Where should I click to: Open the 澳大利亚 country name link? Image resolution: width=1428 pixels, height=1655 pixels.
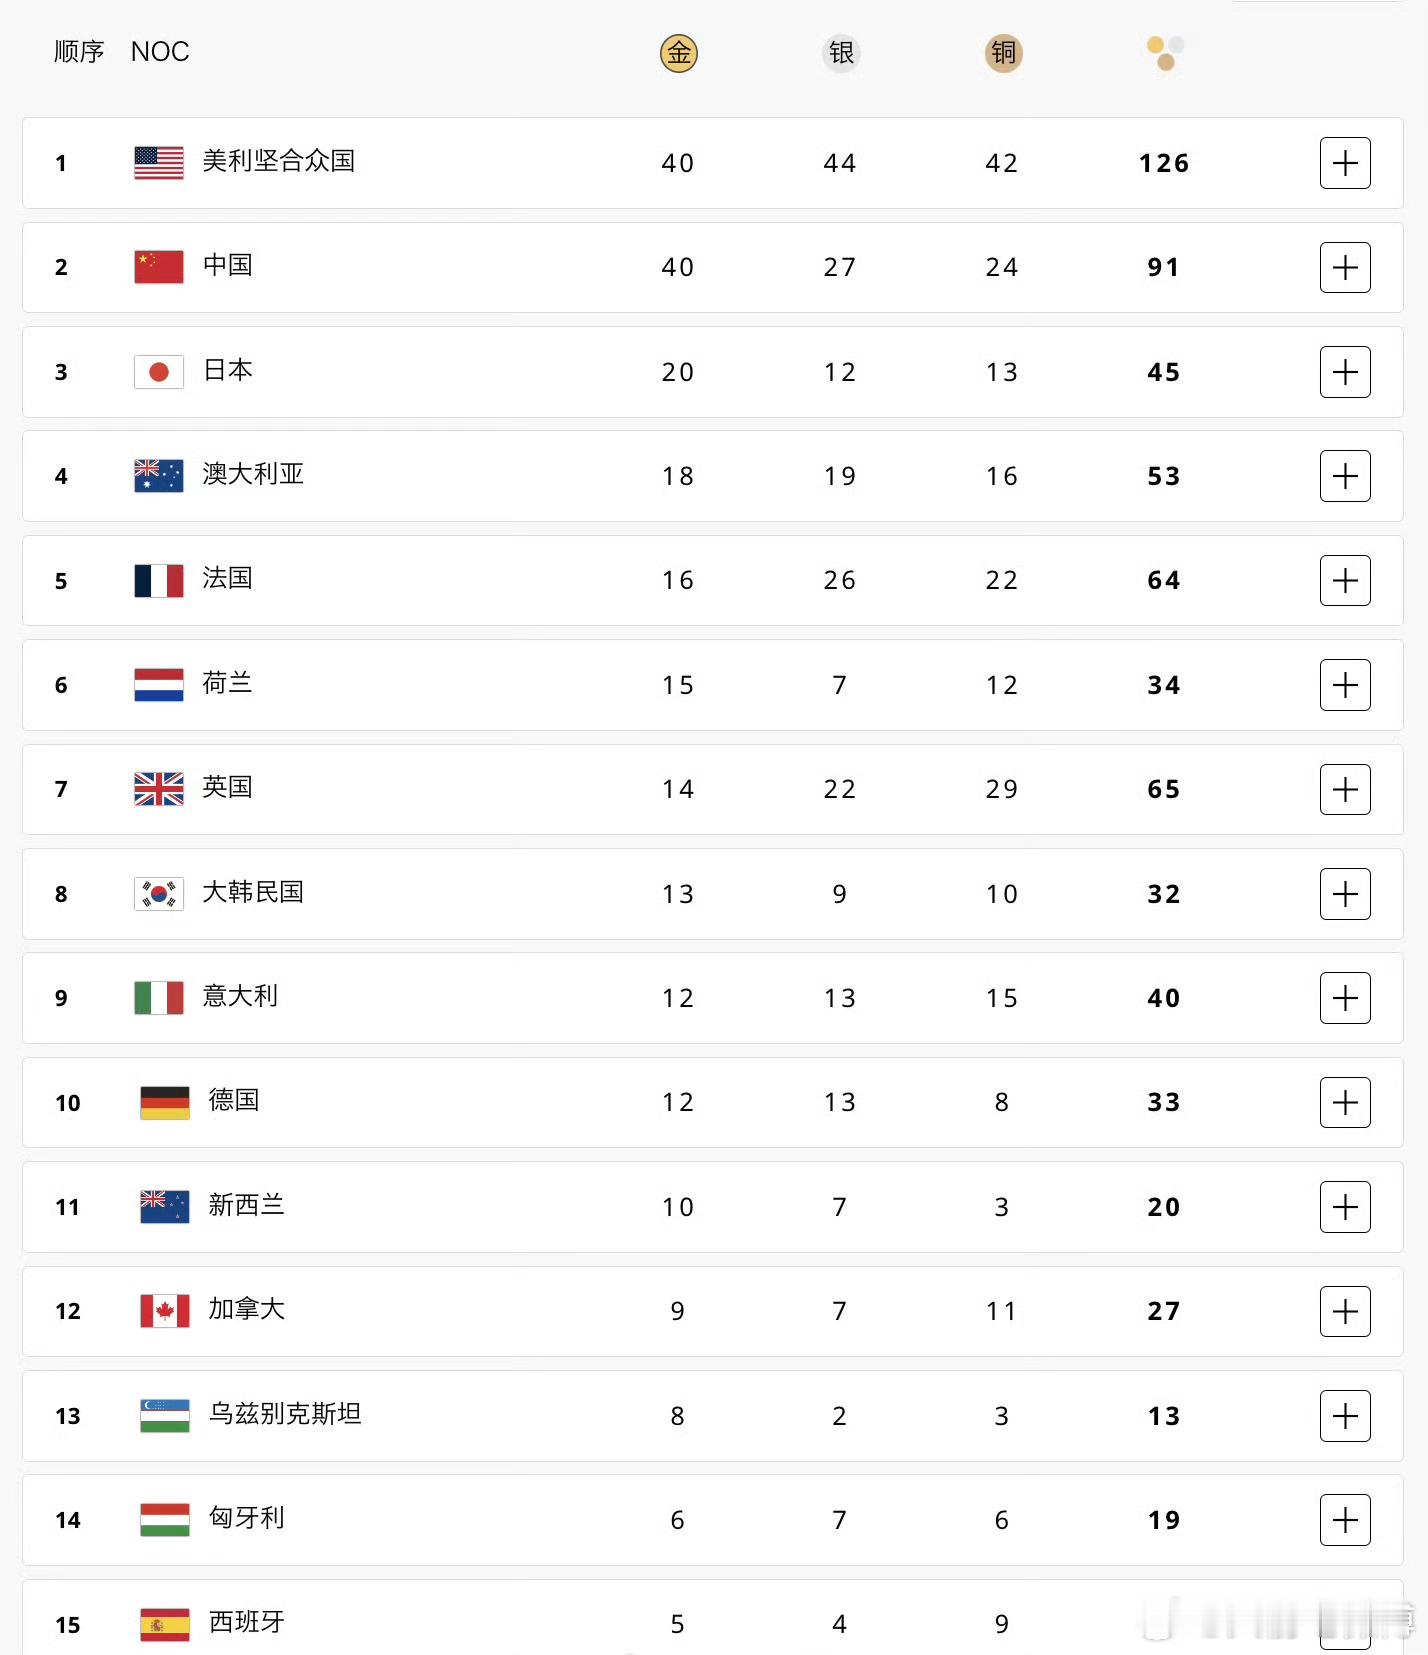coord(253,474)
